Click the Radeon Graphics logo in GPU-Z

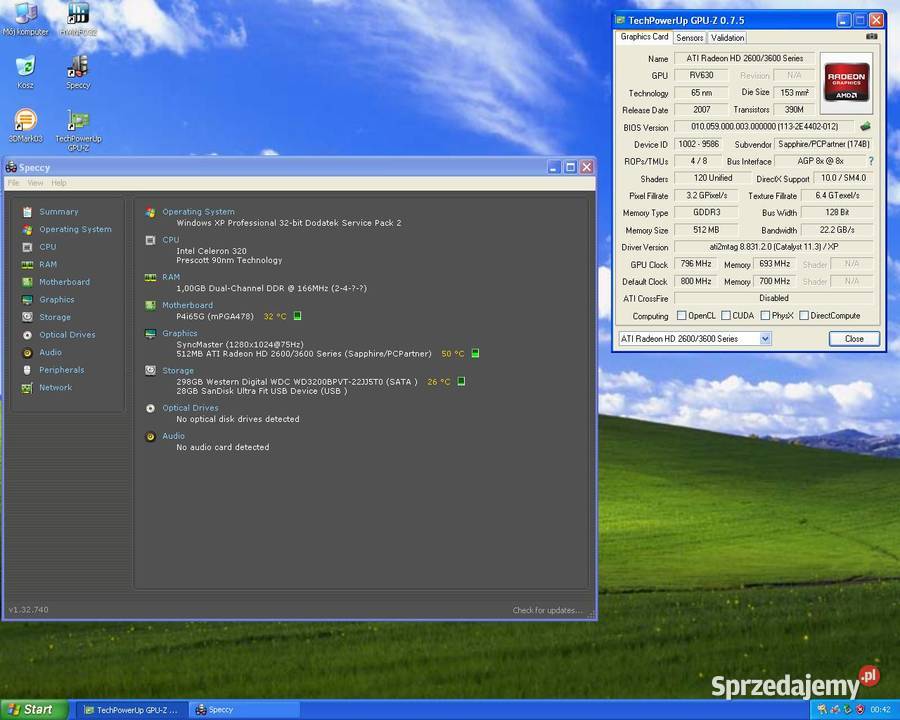coord(846,83)
